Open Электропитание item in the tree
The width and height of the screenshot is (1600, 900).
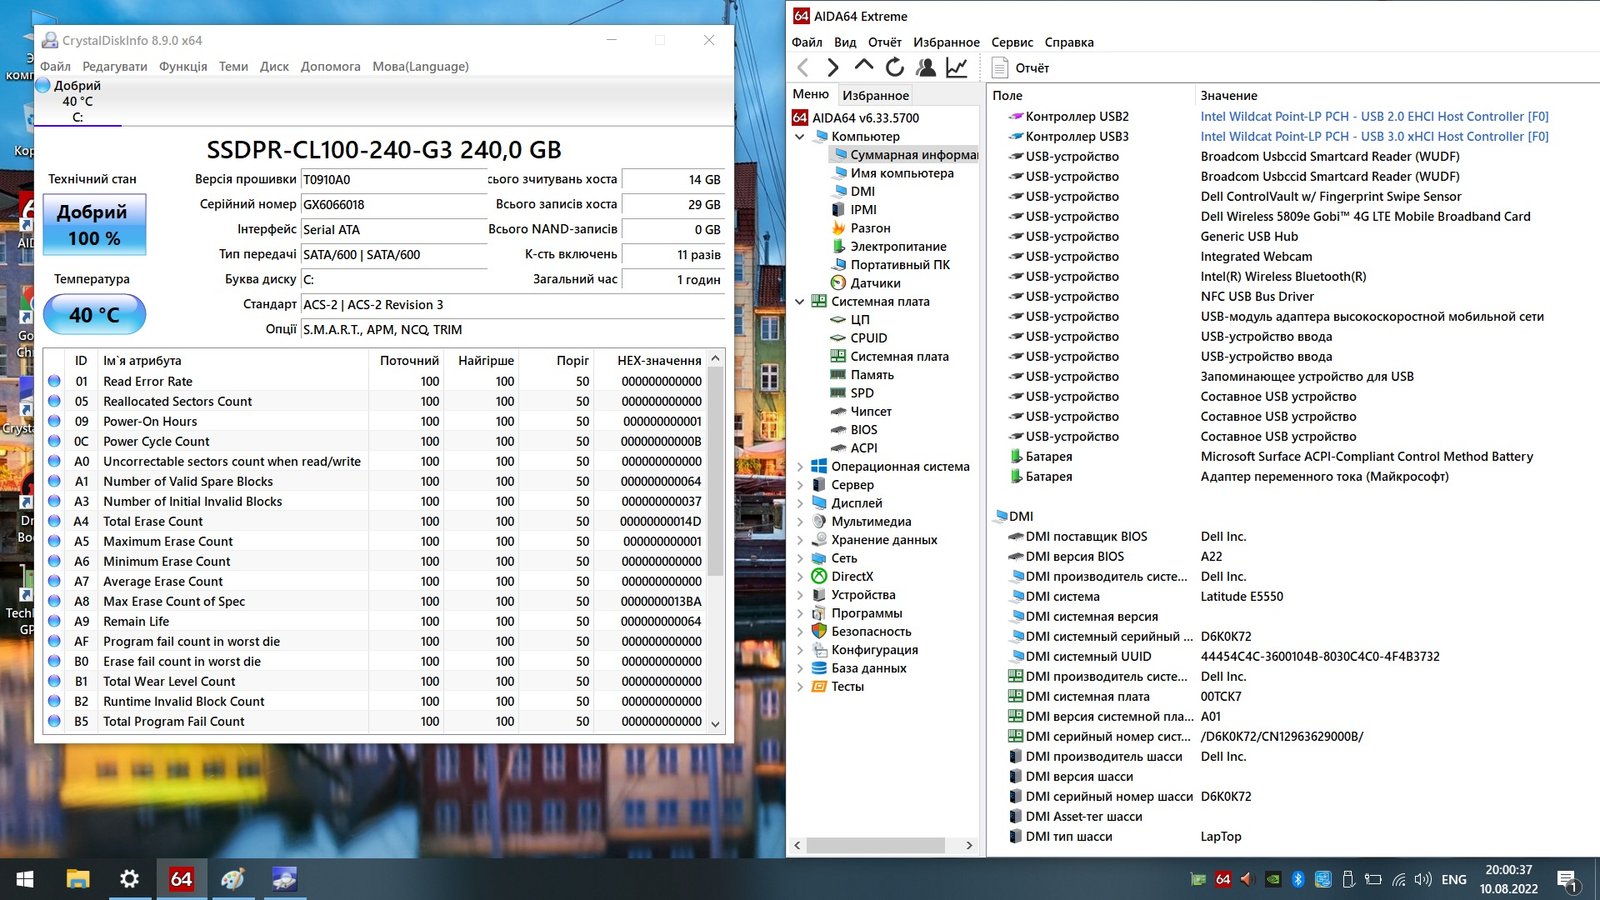point(898,246)
